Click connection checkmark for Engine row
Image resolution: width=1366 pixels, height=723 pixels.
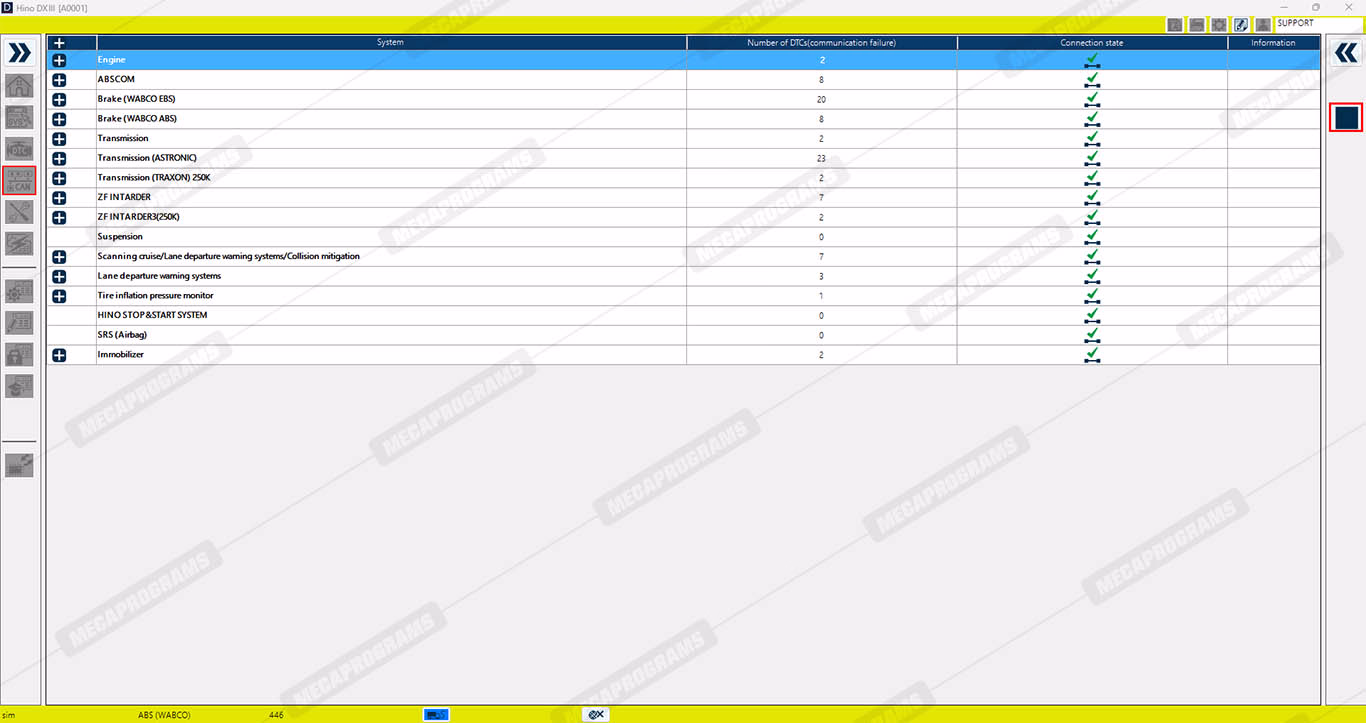1092,61
